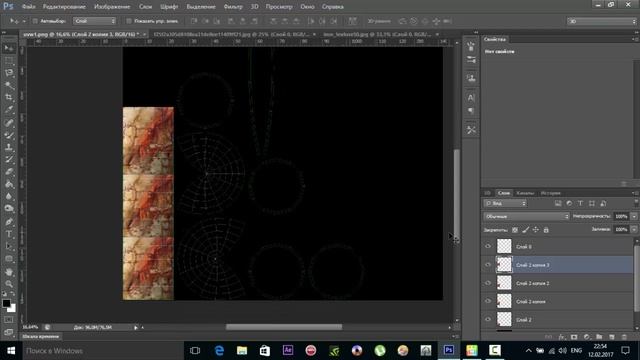Image resolution: width=640 pixels, height=360 pixels.
Task: Click the background color swatch
Action: tap(13, 309)
